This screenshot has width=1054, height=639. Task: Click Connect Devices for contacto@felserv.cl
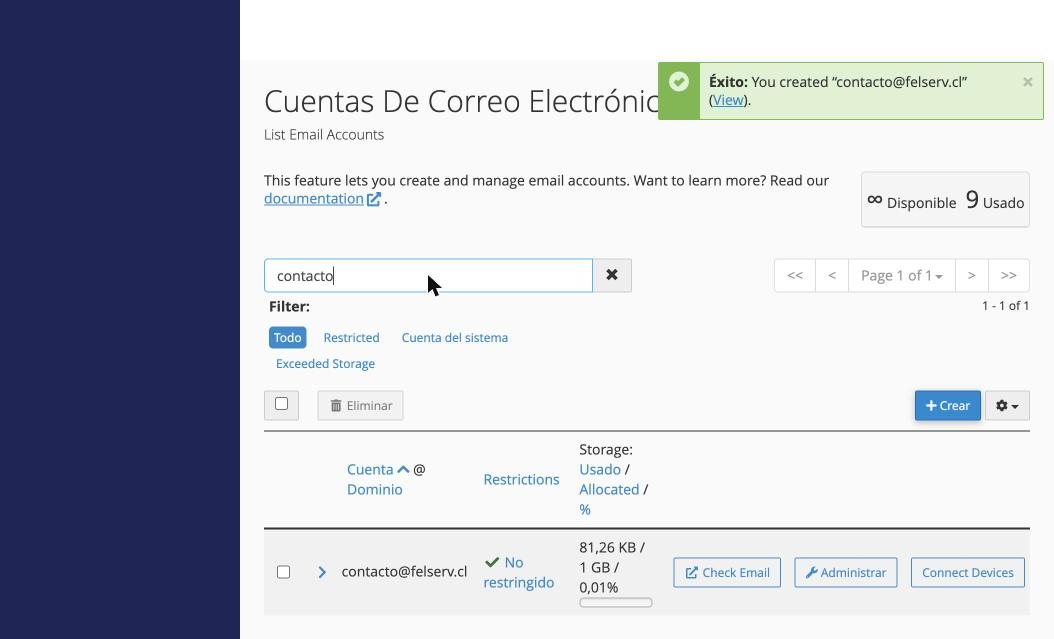(967, 572)
